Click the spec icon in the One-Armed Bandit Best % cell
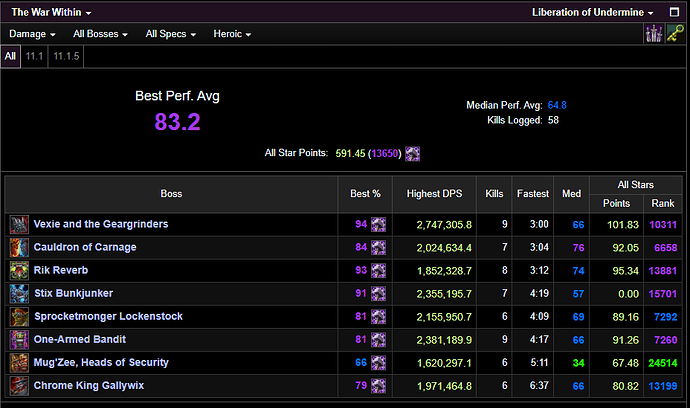The image size is (690, 408). (378, 340)
